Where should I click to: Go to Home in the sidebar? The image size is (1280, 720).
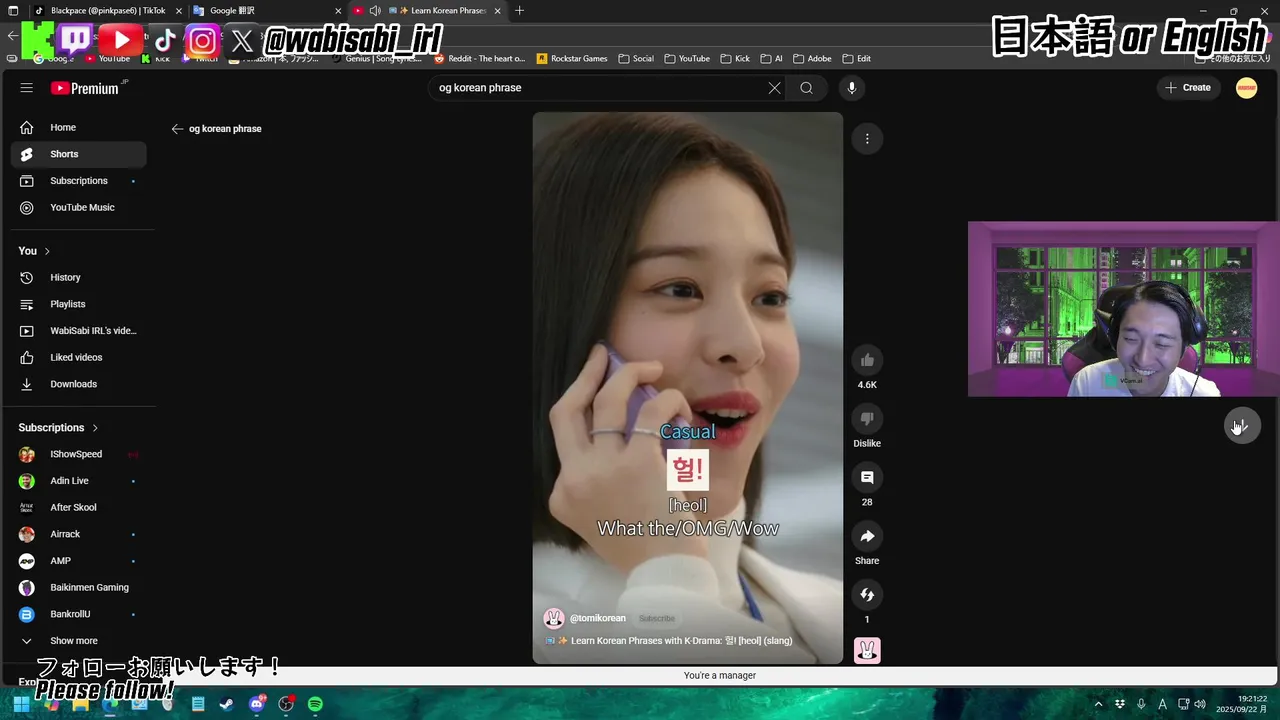78,128
